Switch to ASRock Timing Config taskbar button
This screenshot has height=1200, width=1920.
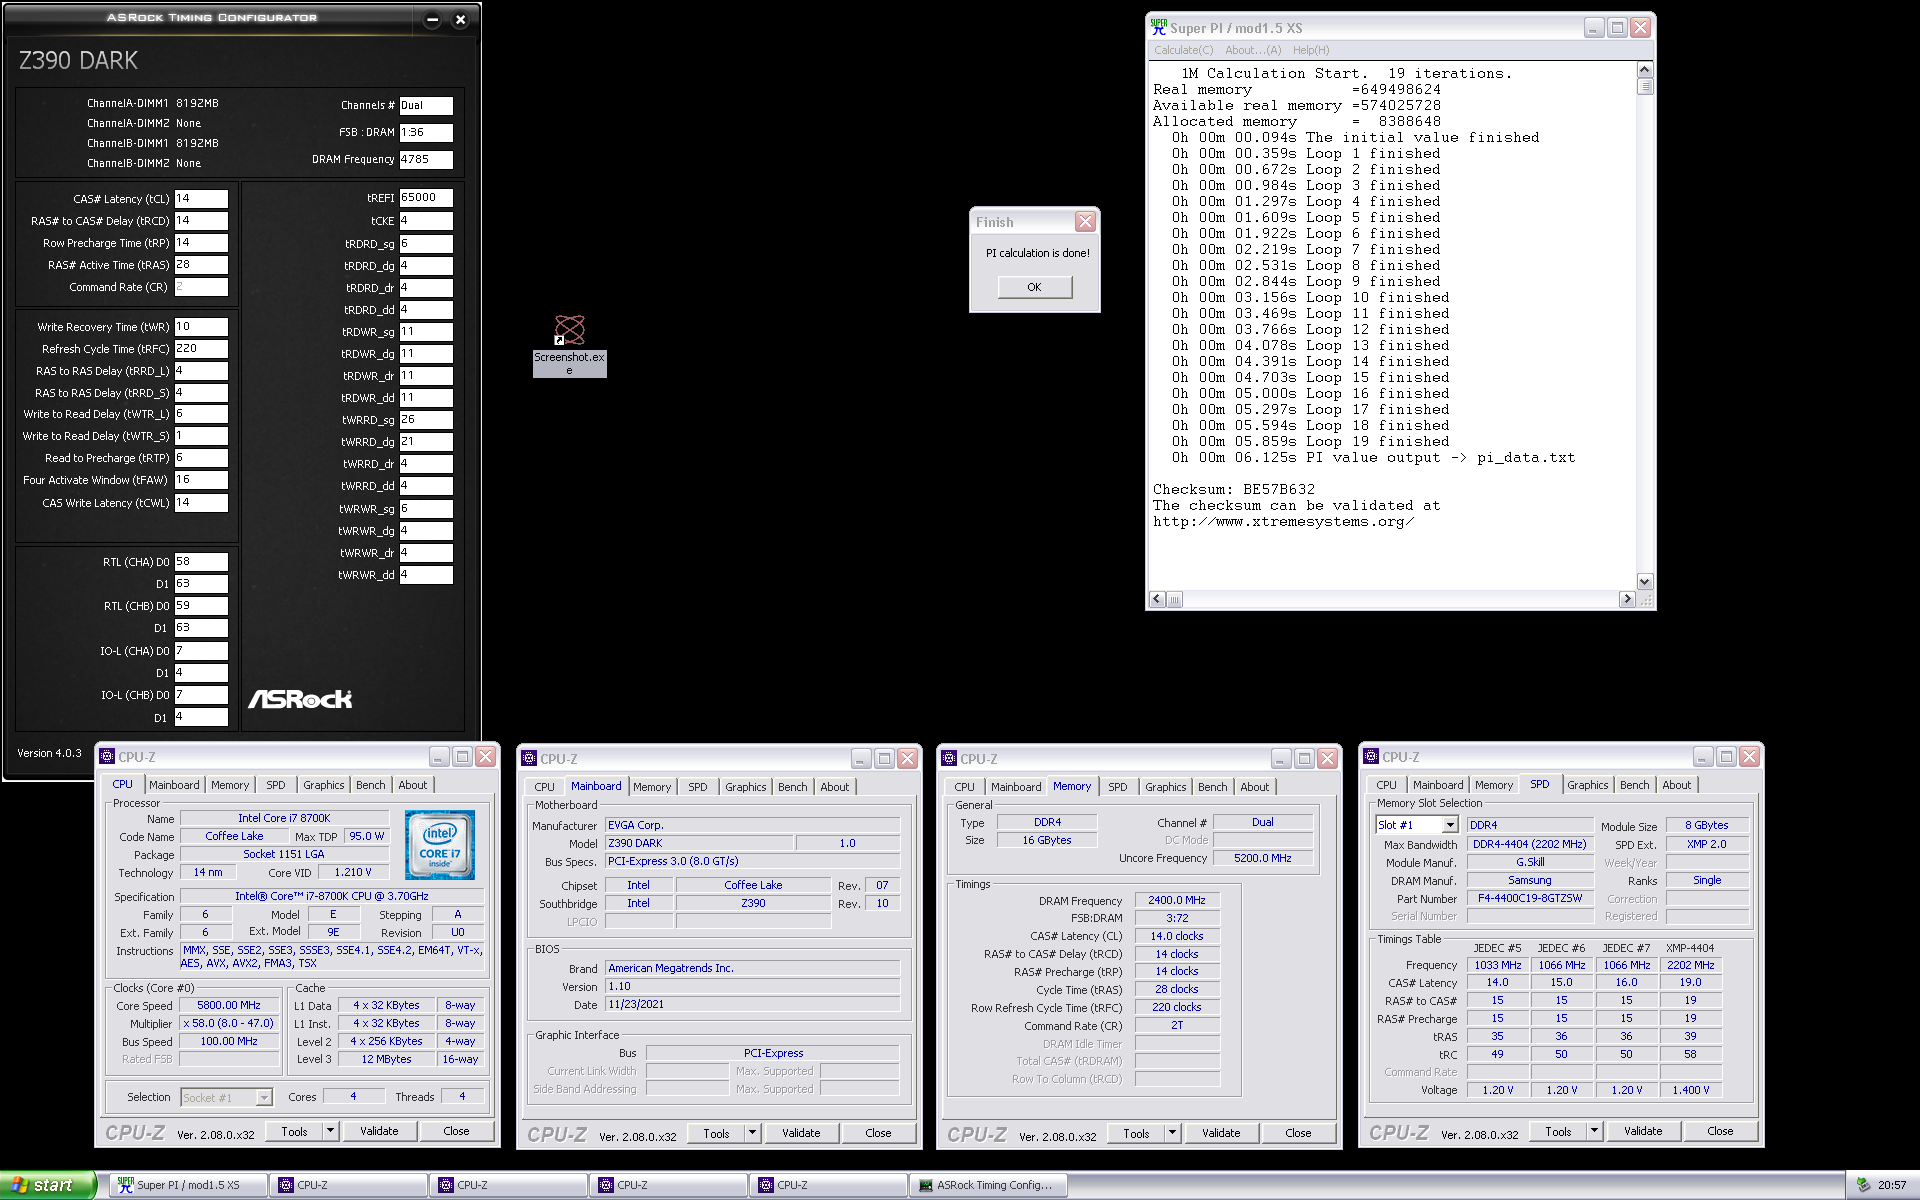(988, 1185)
